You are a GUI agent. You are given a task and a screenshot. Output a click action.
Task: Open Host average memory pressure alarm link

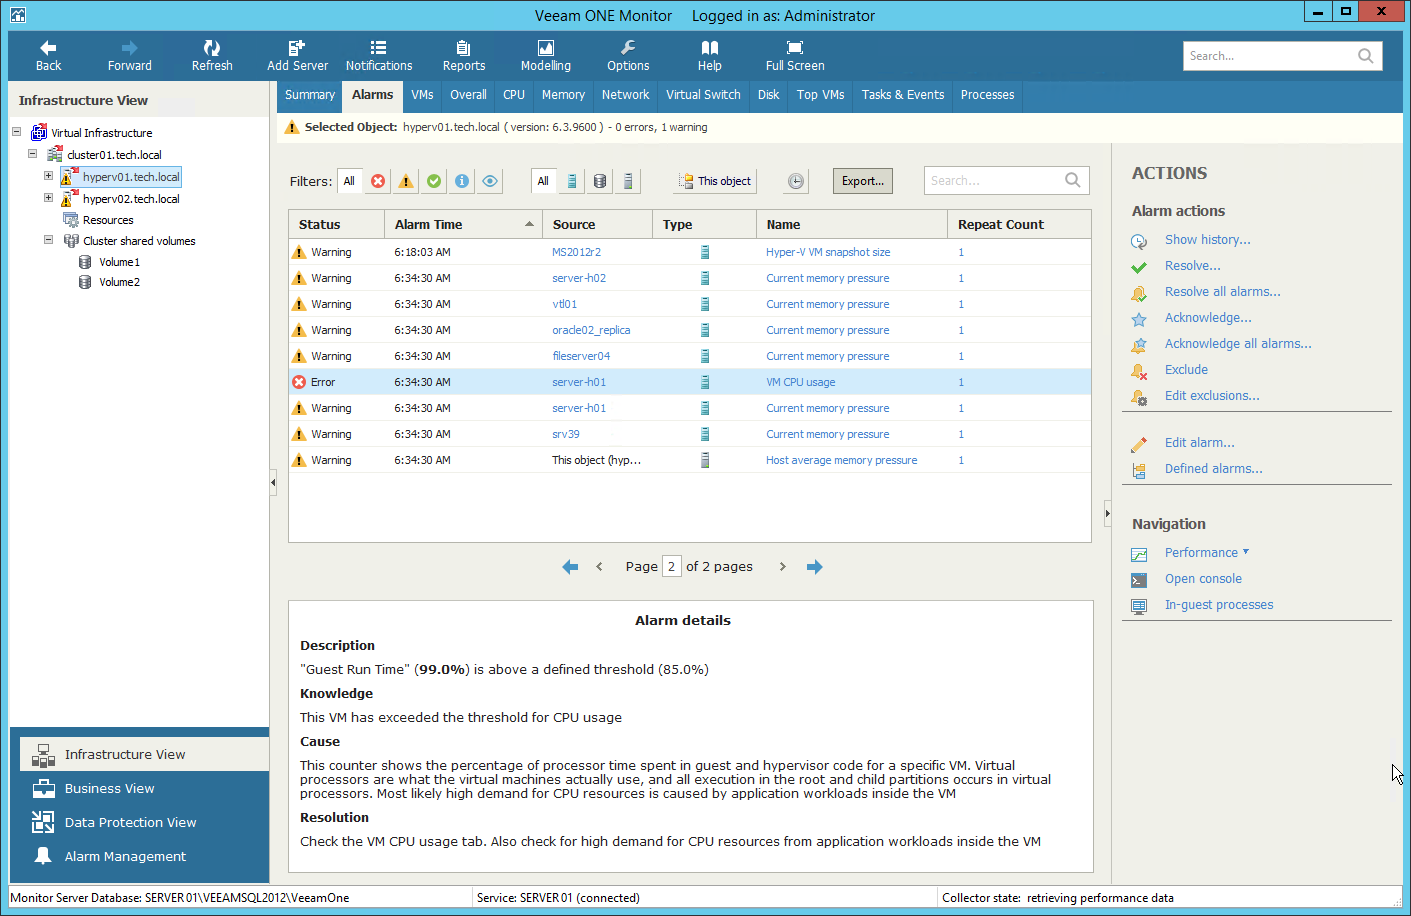pos(842,460)
